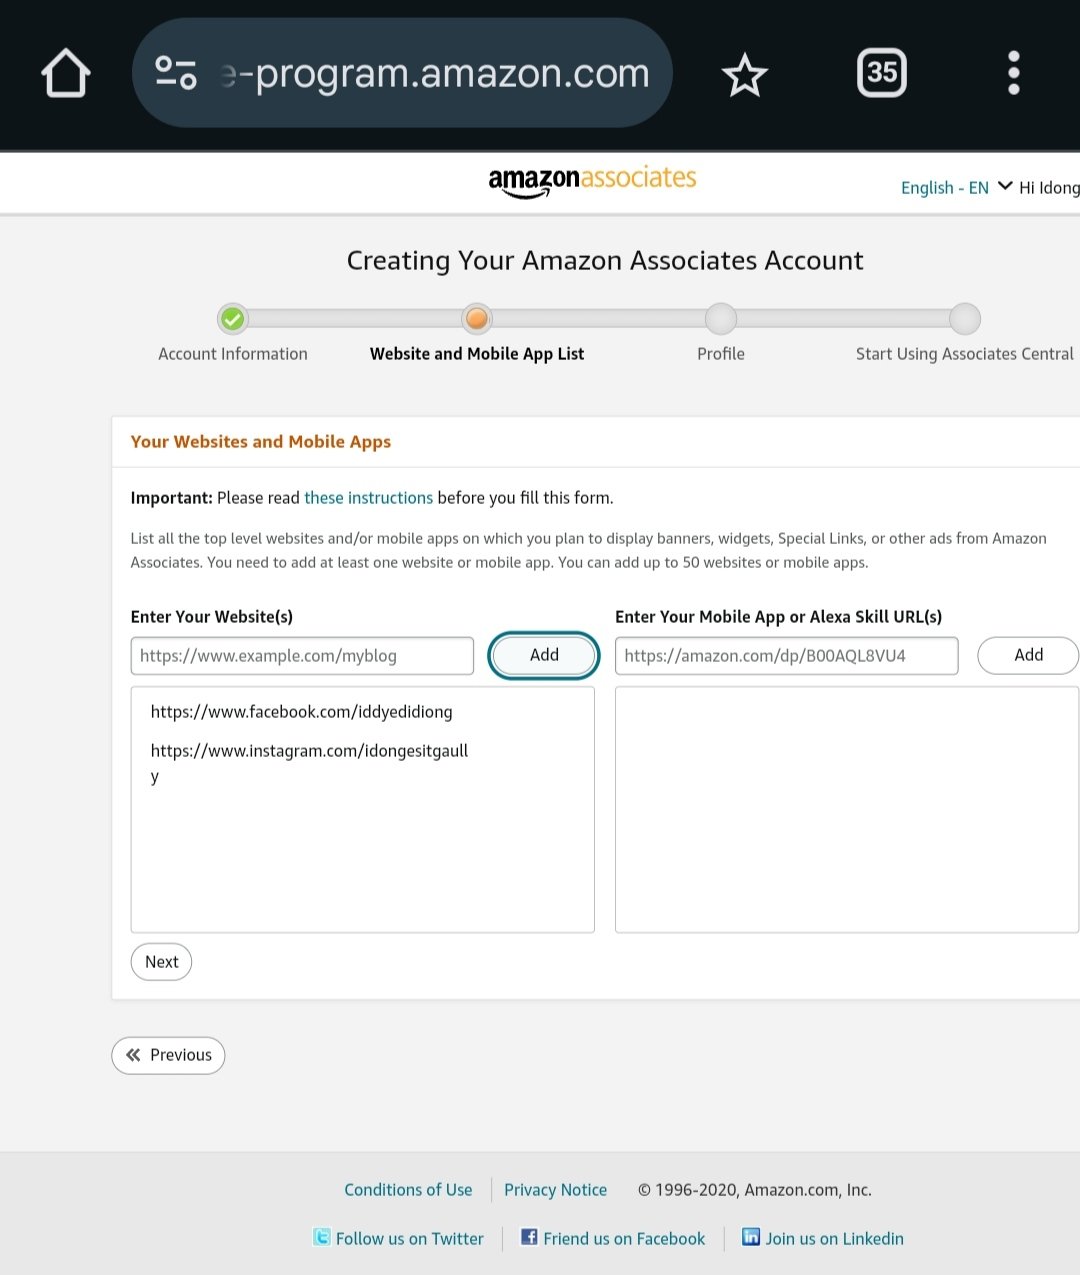The image size is (1080, 1275).
Task: Select the Website and Mobile App List label
Action: tap(477, 354)
